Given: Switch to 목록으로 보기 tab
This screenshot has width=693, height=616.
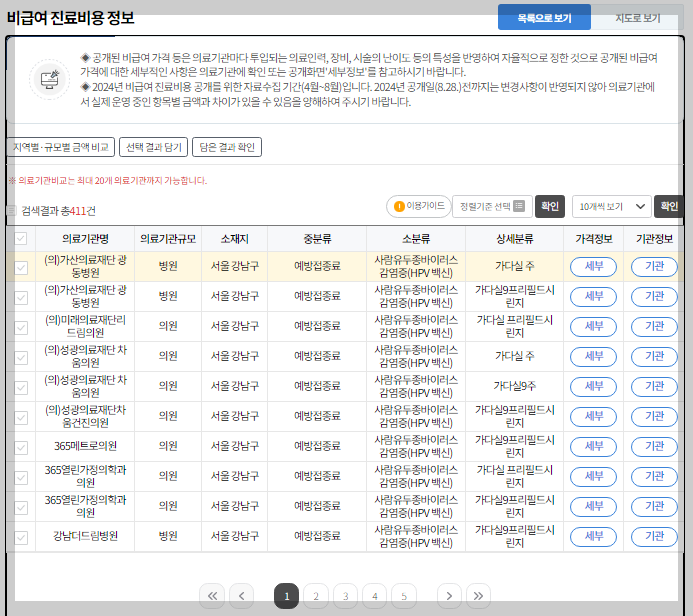Looking at the screenshot, I should [x=544, y=18].
